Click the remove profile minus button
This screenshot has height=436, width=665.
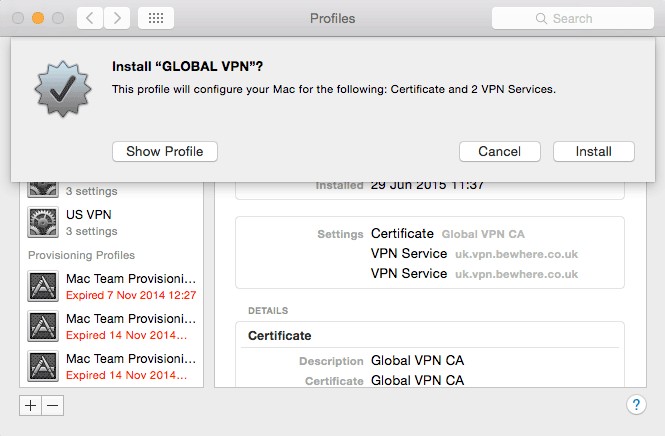pyautogui.click(x=53, y=406)
